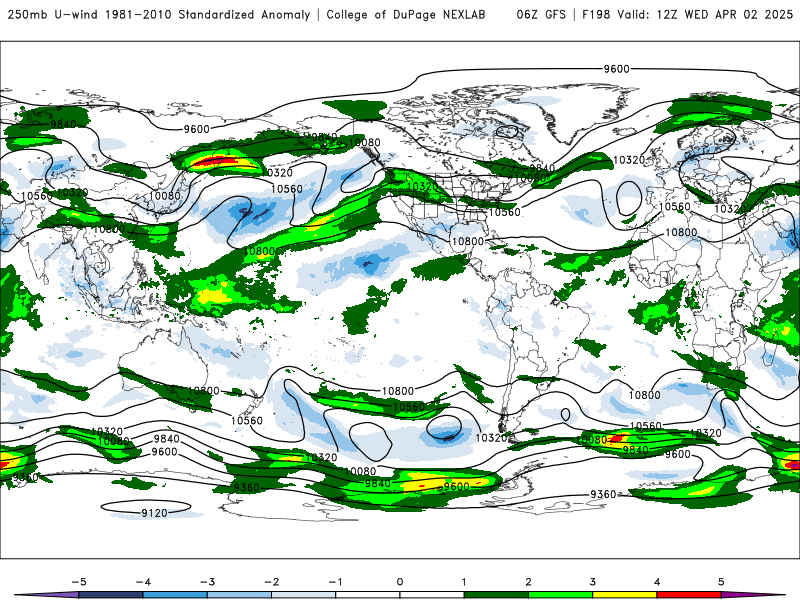Click the colorbar tick label '-1'
The image size is (800, 600).
tap(336, 582)
